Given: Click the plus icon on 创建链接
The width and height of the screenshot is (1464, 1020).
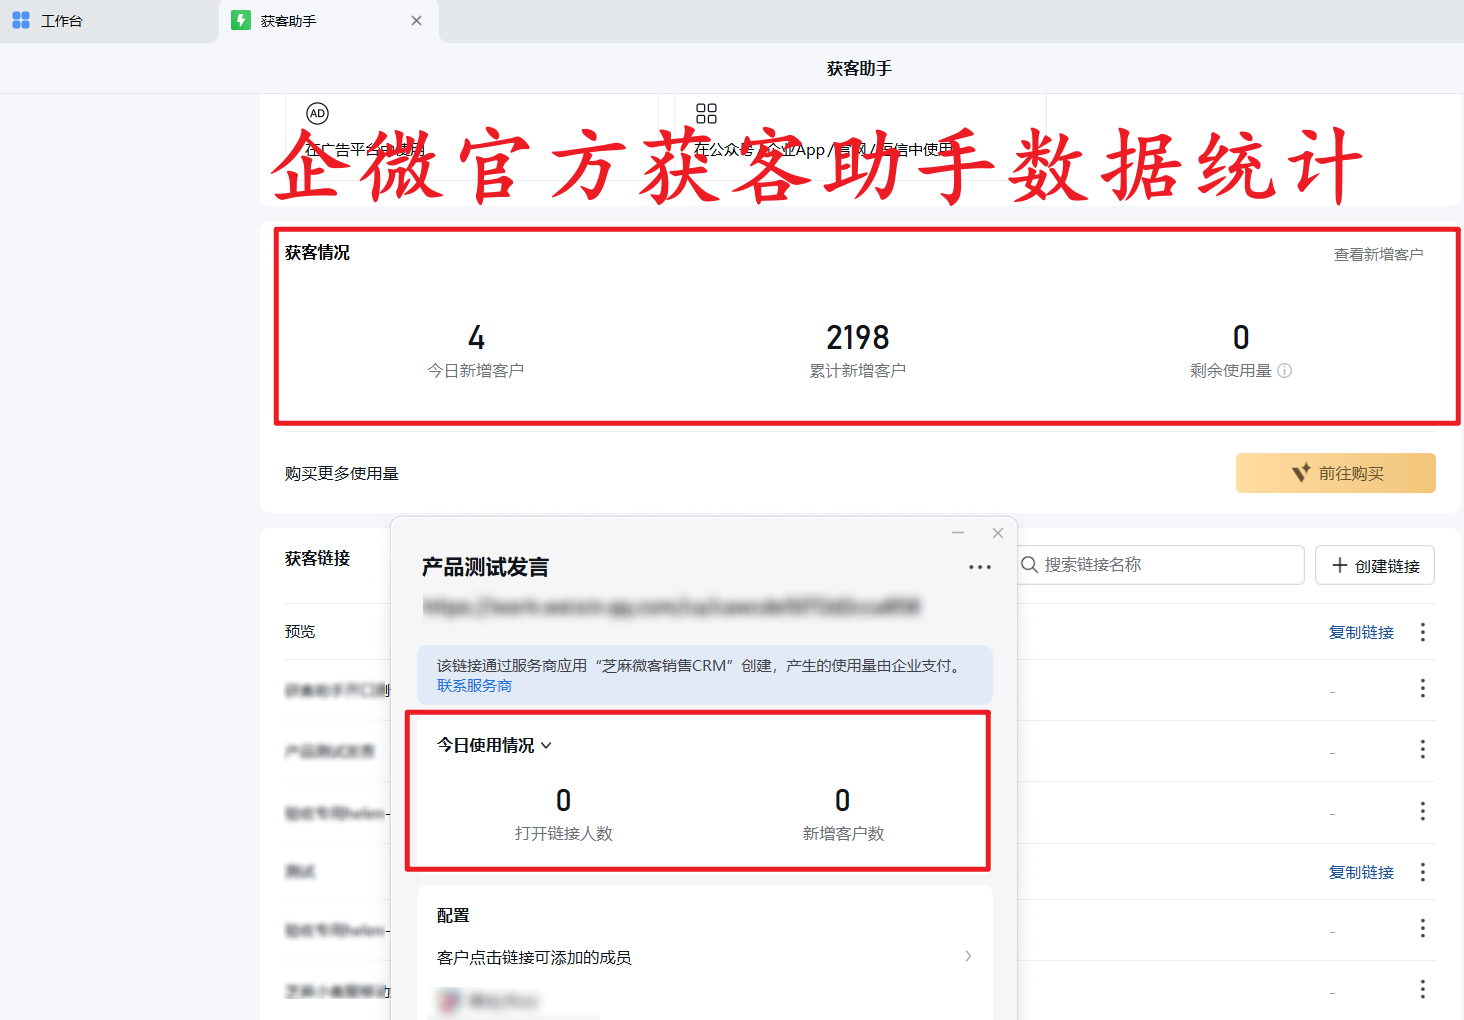Looking at the screenshot, I should (x=1340, y=565).
